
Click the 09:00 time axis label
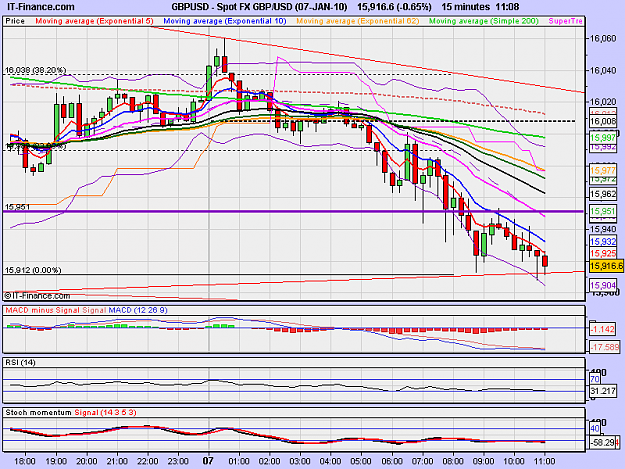(x=483, y=461)
